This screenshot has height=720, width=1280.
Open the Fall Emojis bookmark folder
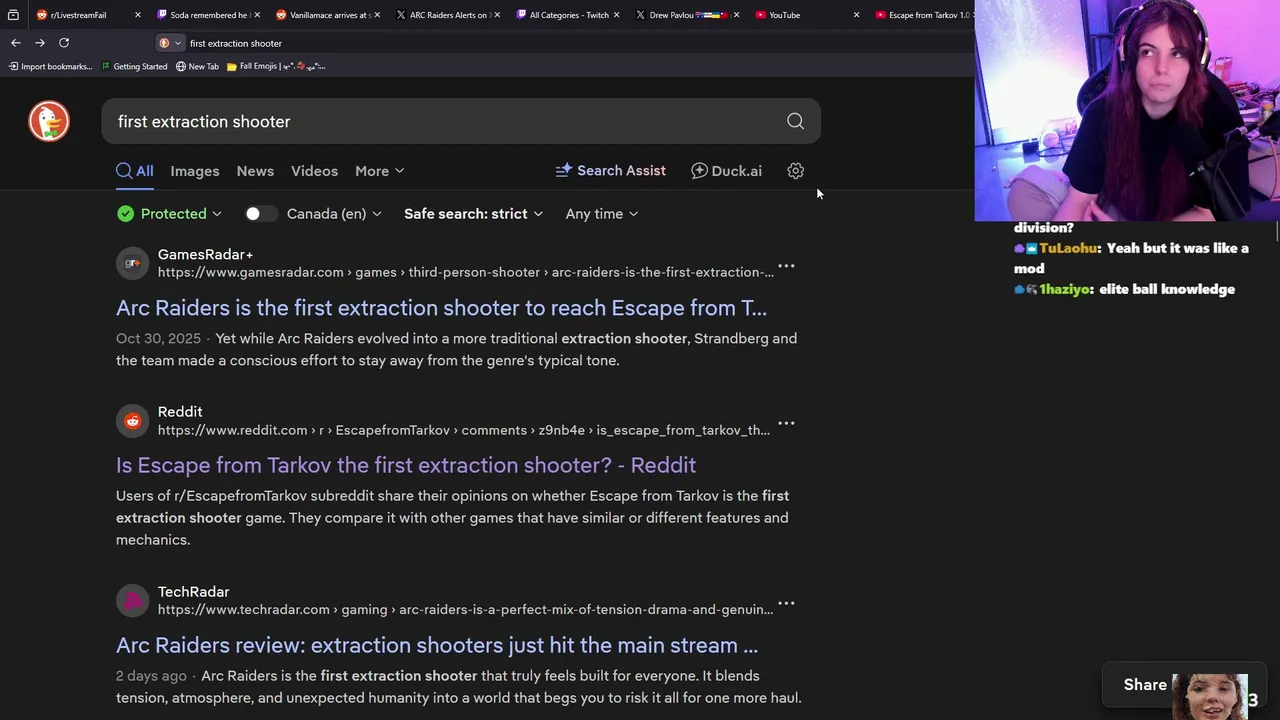pos(276,66)
